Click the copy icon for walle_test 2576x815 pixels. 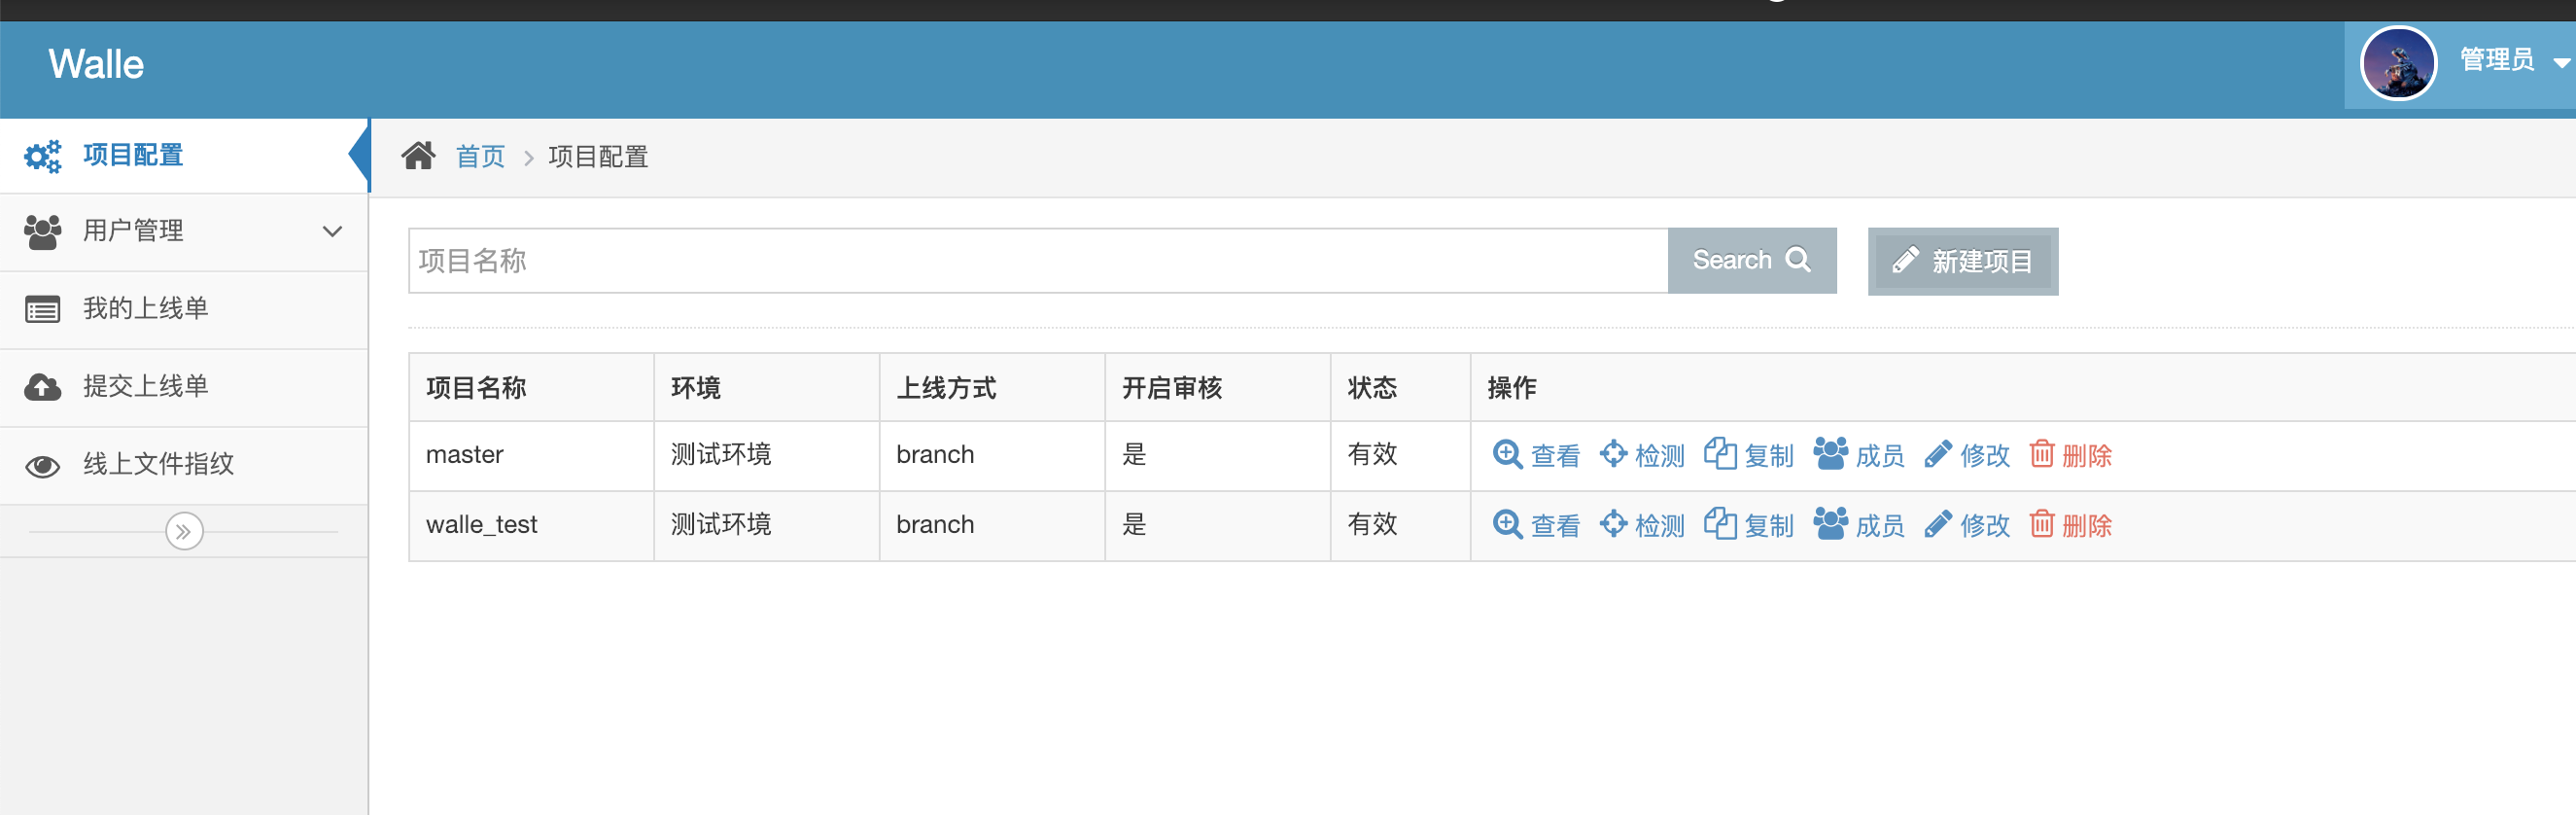(x=1719, y=524)
